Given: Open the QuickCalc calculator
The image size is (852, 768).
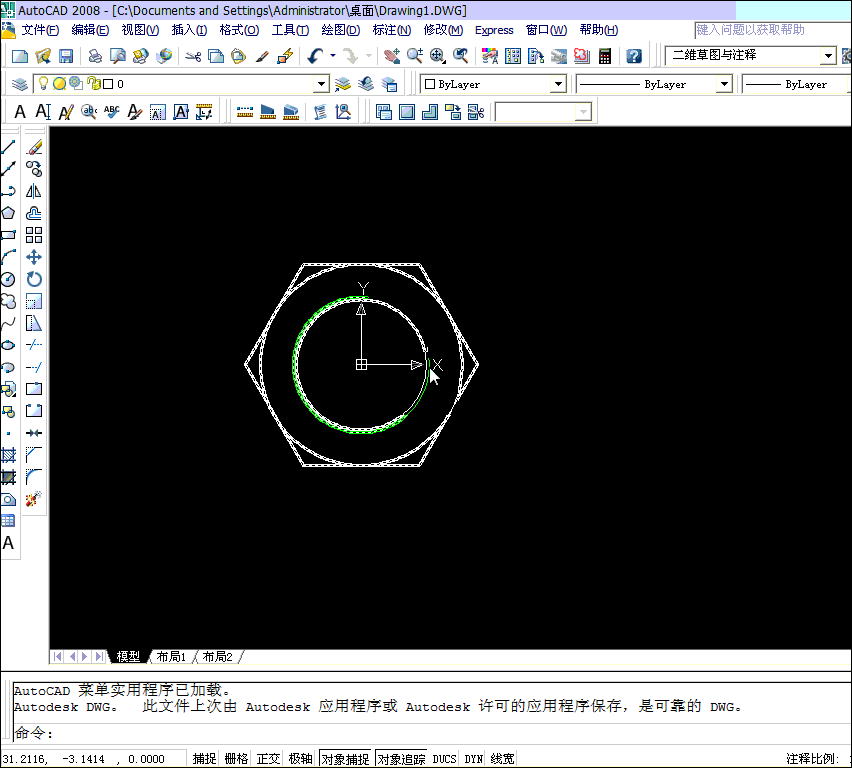Looking at the screenshot, I should 605,56.
